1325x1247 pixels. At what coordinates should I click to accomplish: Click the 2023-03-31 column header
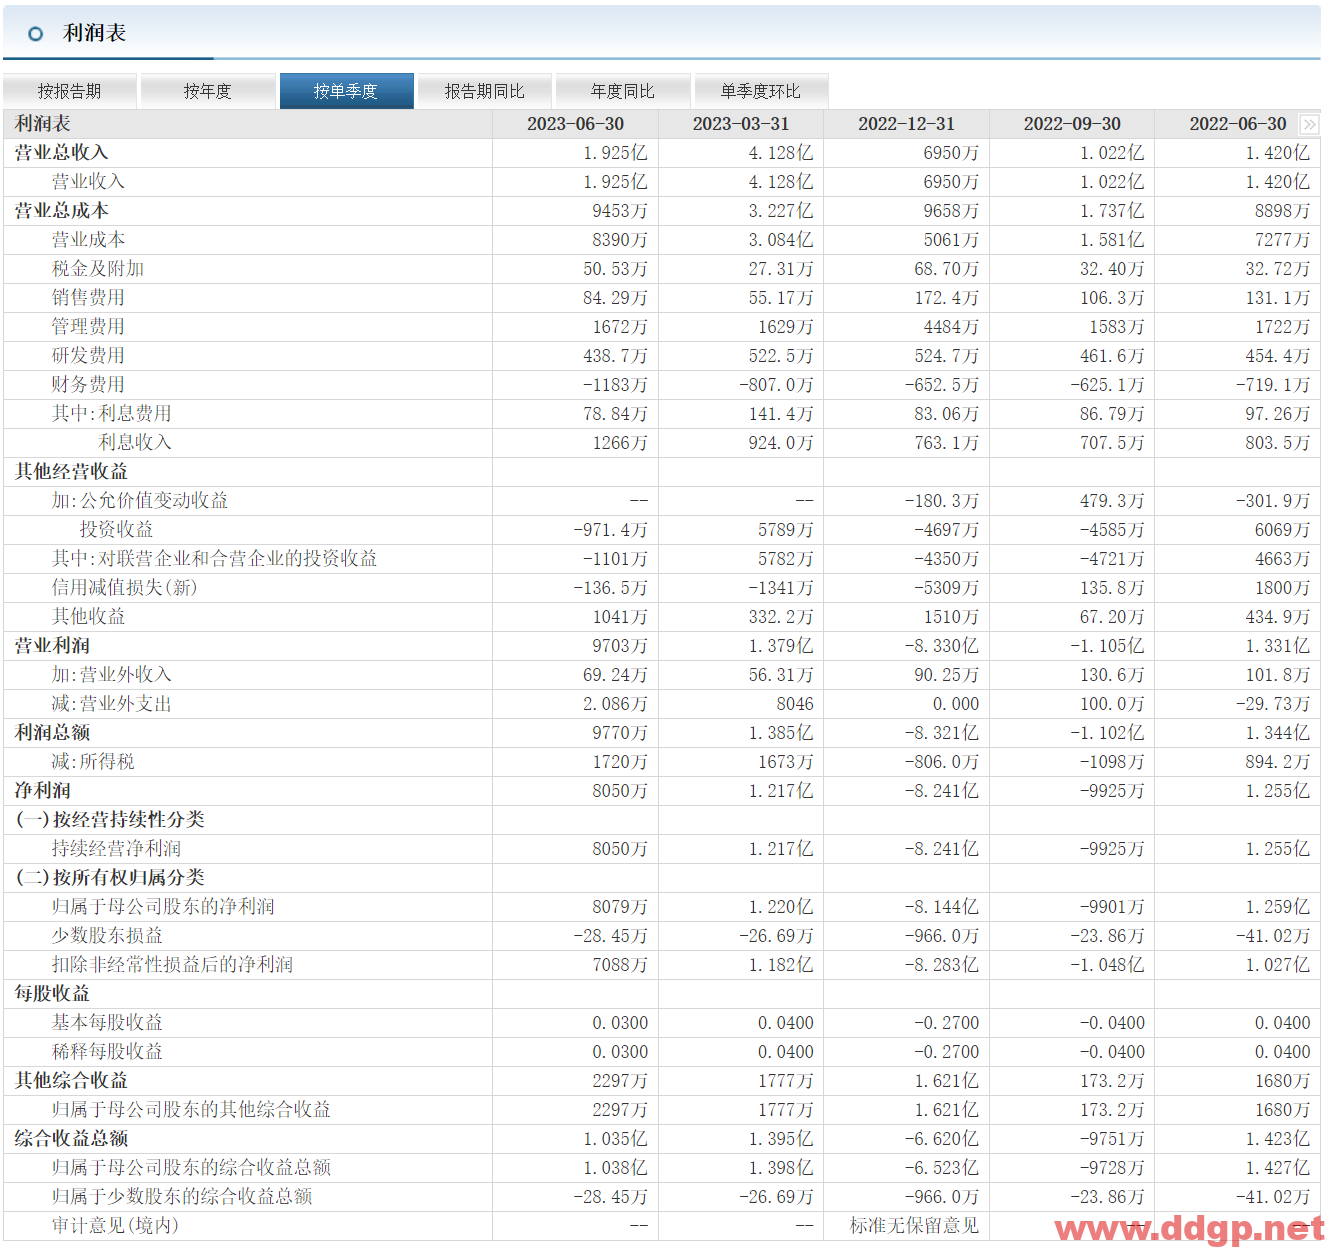(x=741, y=124)
